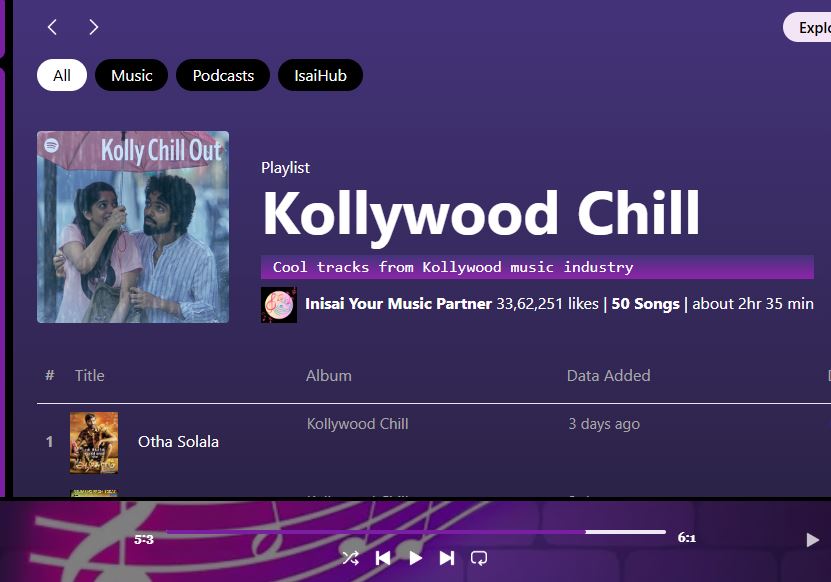Viewport: 831px width, 582px height.
Task: Open Kolly Chill Out playlist cover
Action: (133, 227)
